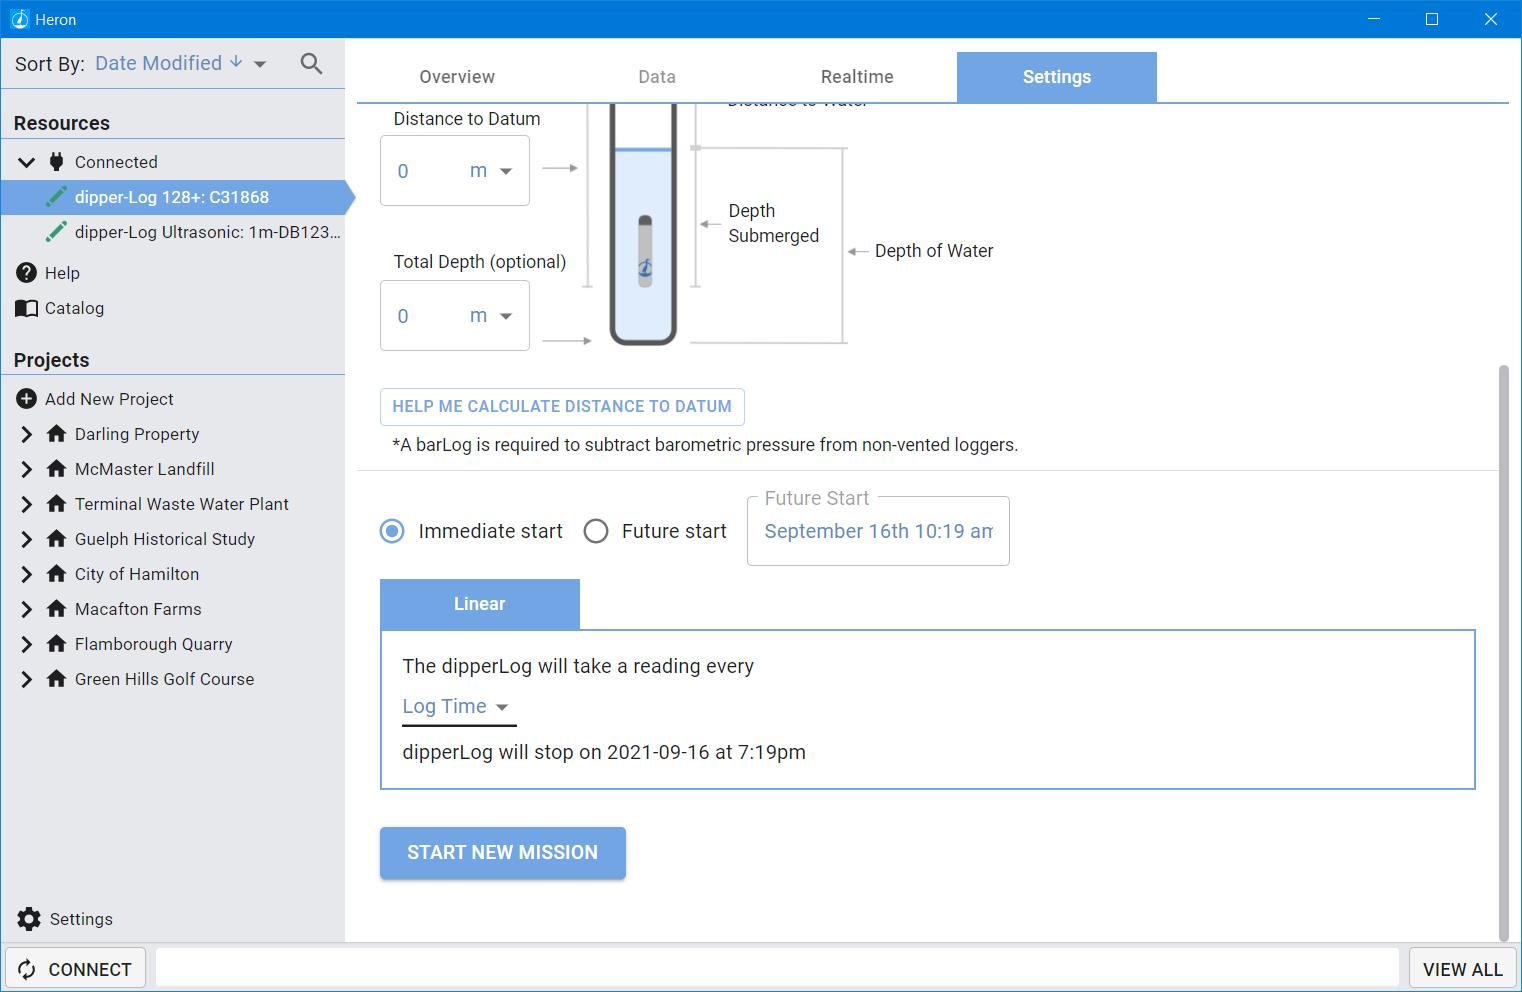This screenshot has width=1522, height=992.
Task: Click pencil icon of dipper-Log Ultrasonic
Action: pyautogui.click(x=57, y=232)
